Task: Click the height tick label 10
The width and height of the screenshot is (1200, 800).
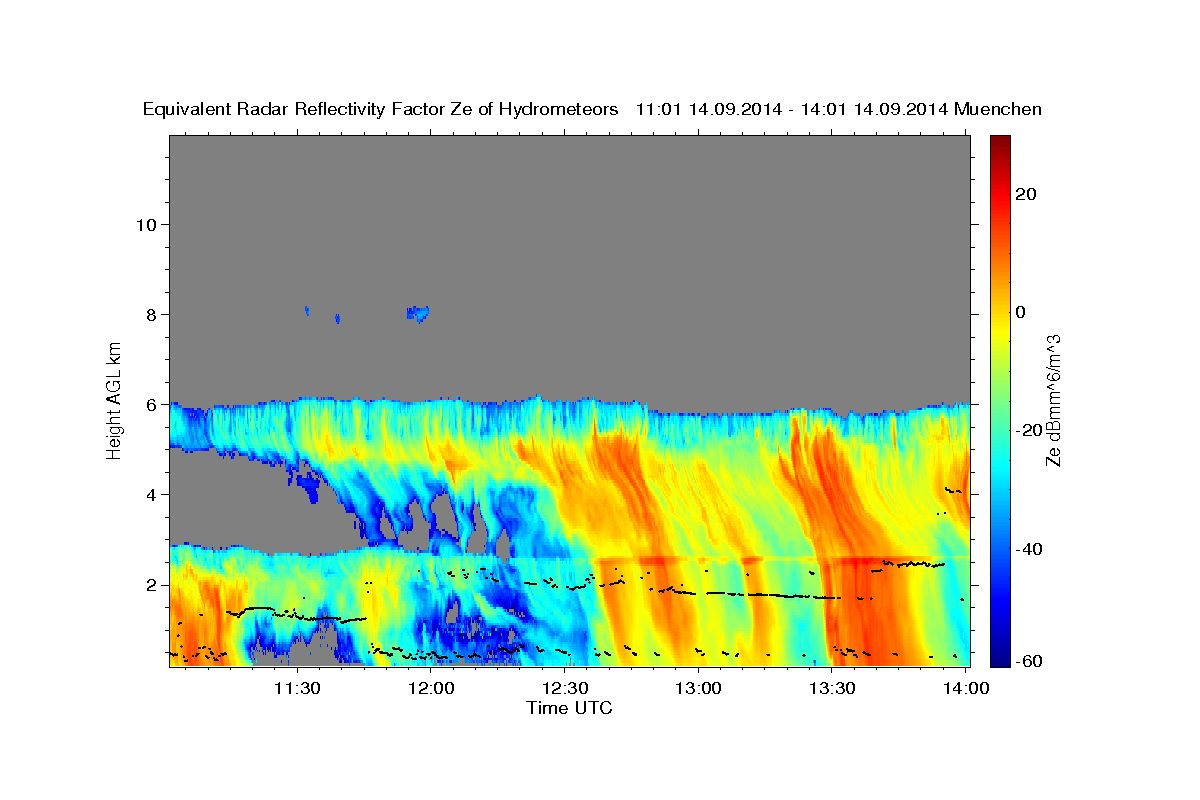Action: 146,224
